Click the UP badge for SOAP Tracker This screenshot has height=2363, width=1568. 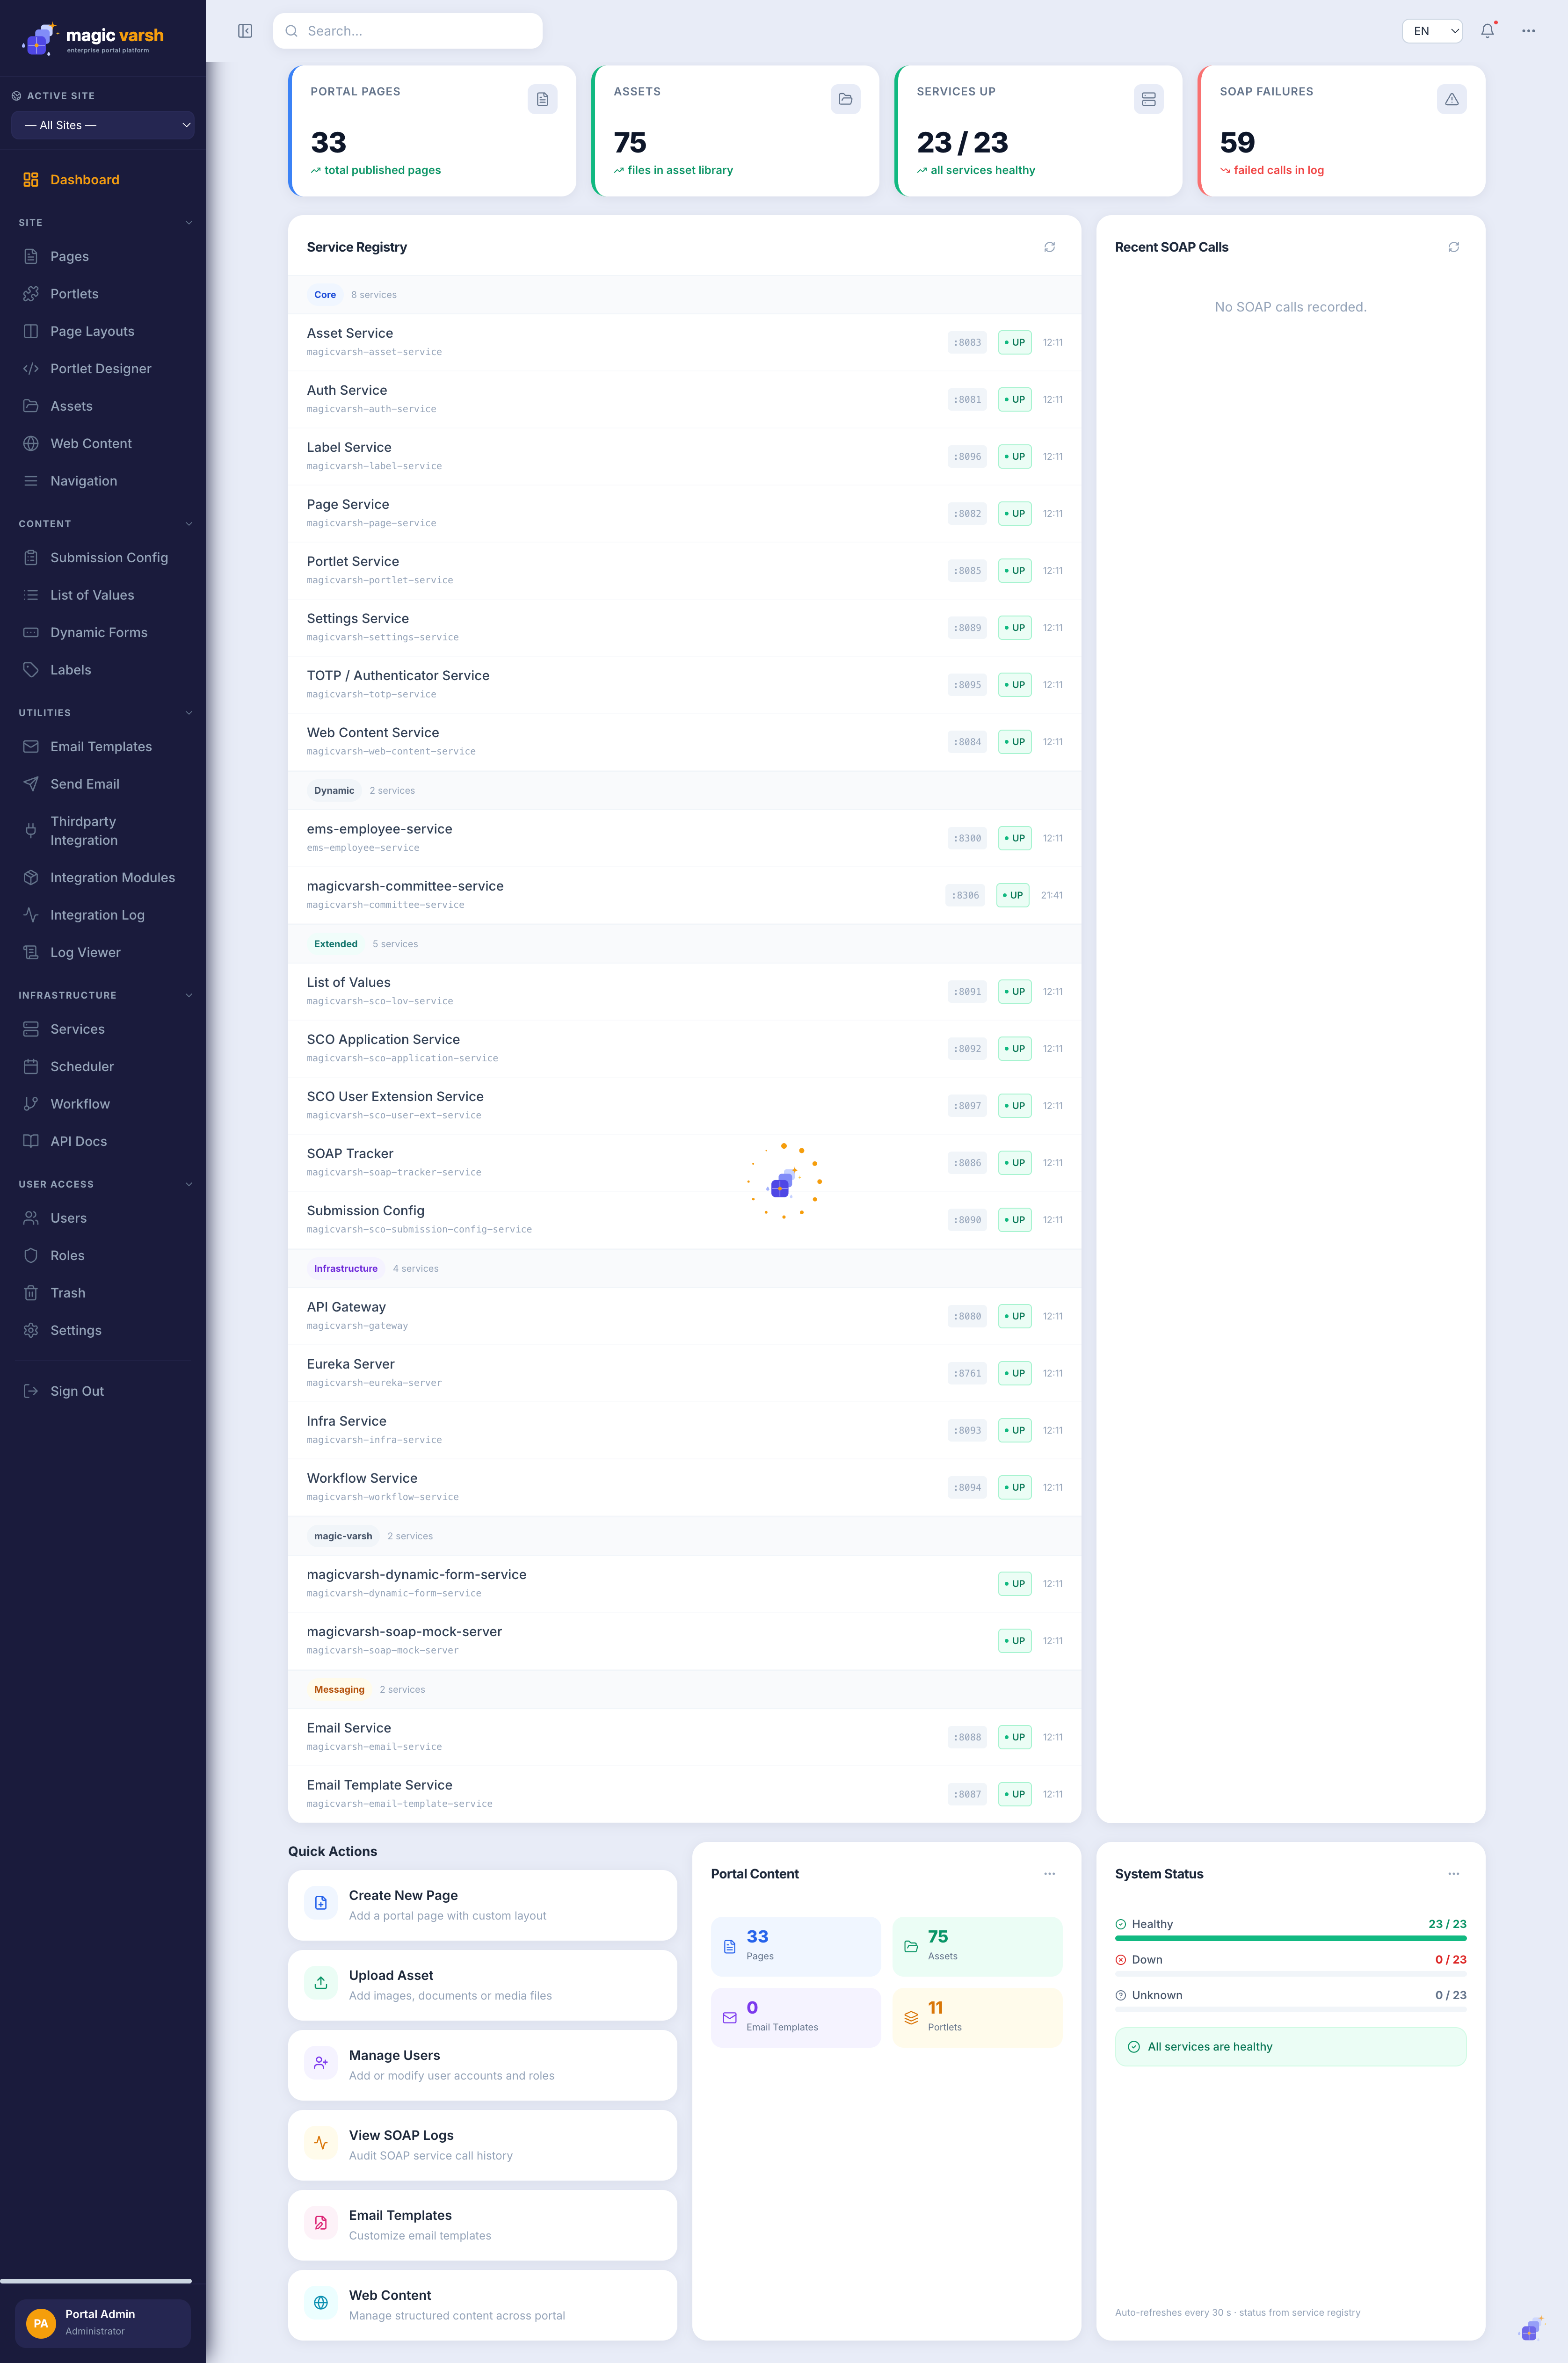(1014, 1163)
